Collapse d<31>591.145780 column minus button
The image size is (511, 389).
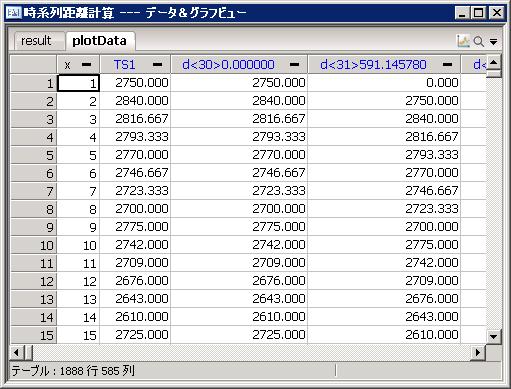(447, 64)
